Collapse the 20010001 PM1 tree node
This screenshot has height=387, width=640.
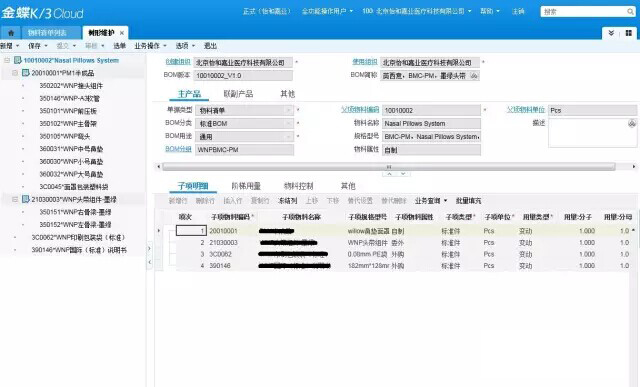tap(15, 73)
